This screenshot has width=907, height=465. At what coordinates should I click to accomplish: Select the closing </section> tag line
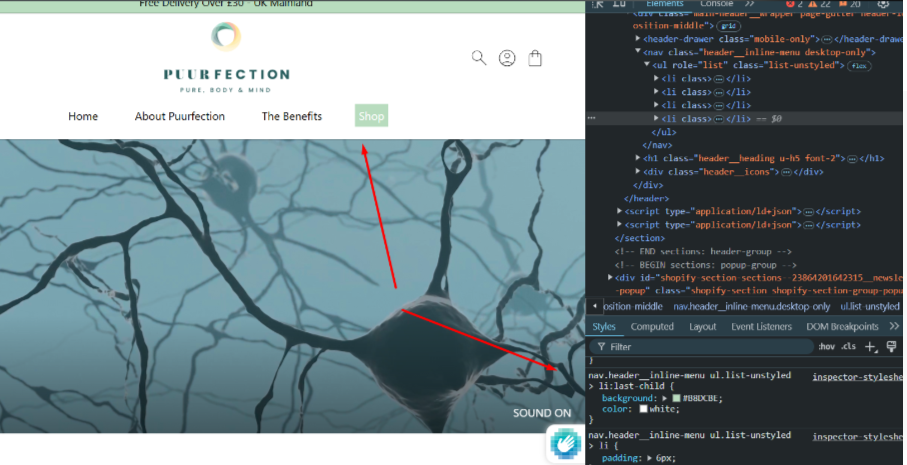(x=640, y=238)
